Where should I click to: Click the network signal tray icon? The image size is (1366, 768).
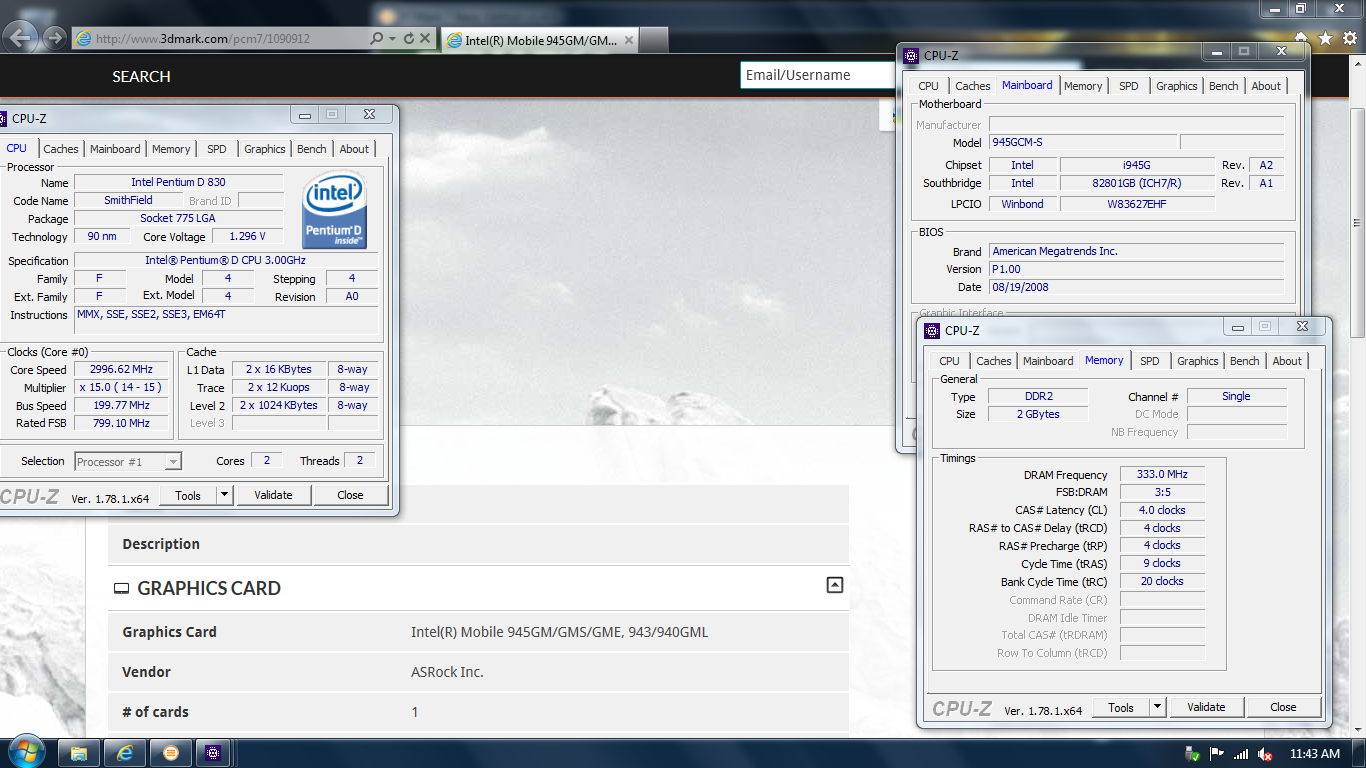[1241, 754]
